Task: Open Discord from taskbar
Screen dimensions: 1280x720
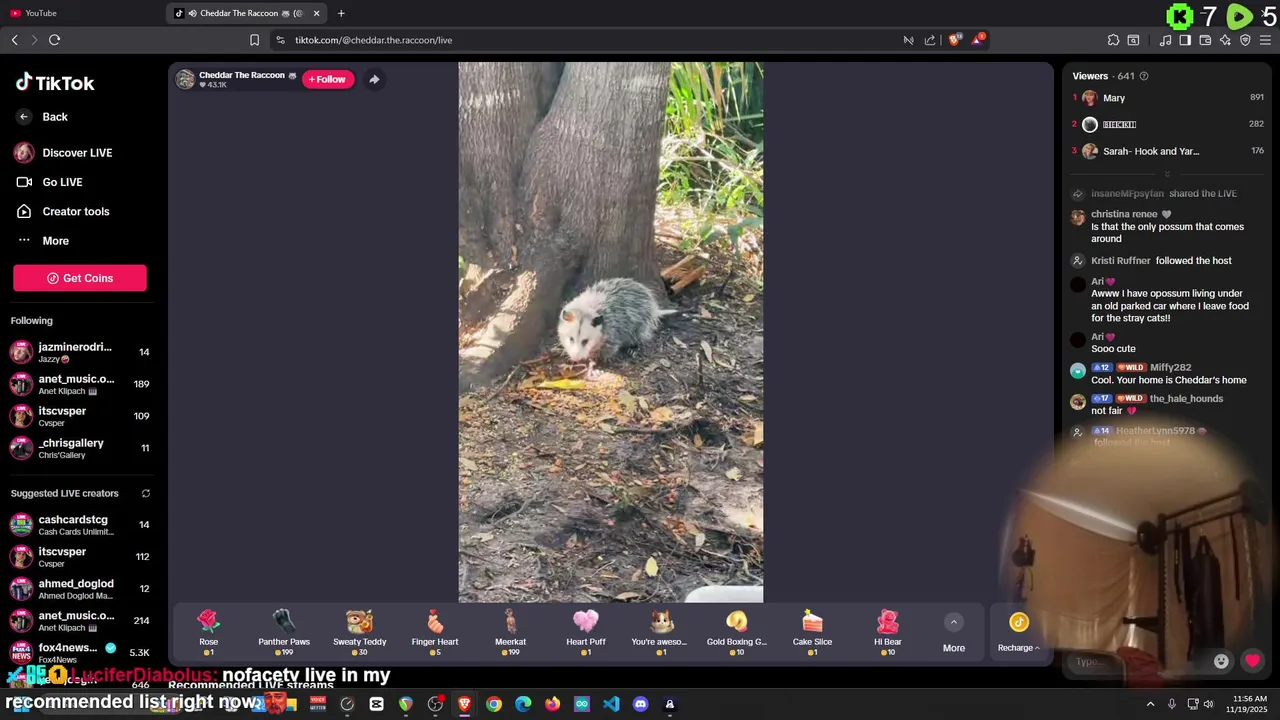Action: [640, 704]
